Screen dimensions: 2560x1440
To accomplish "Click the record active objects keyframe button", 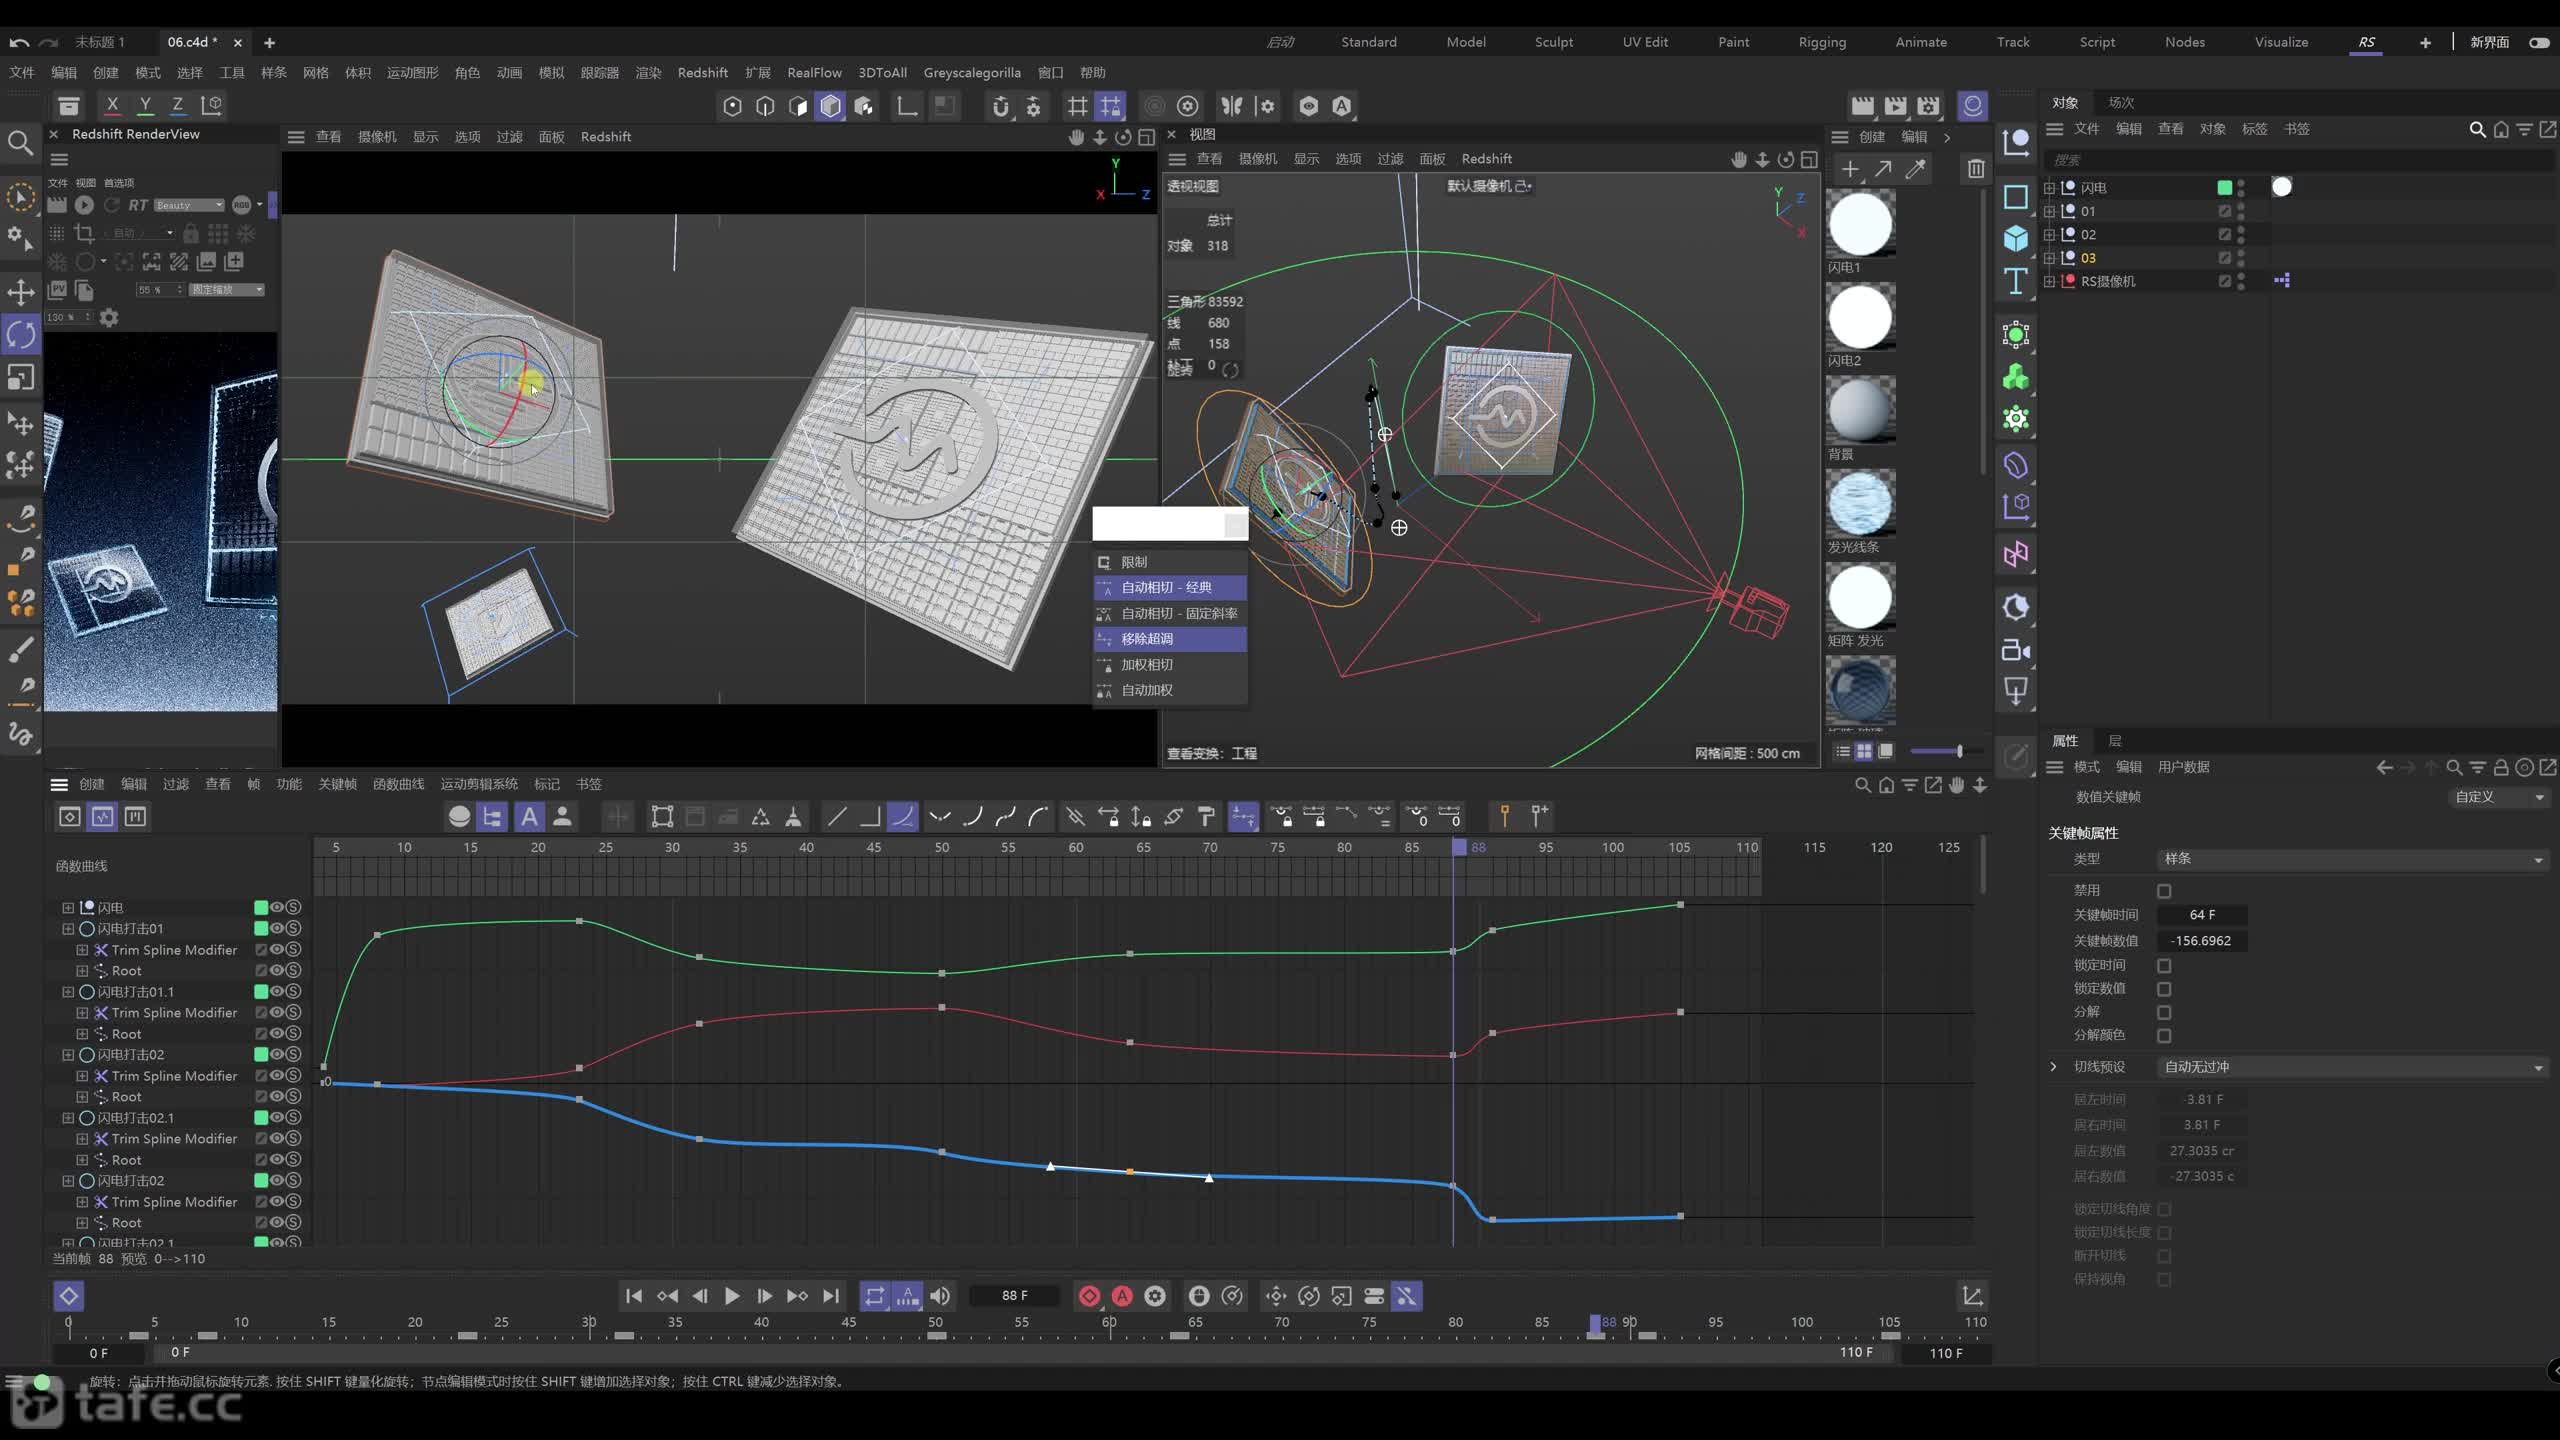I will point(1089,1296).
